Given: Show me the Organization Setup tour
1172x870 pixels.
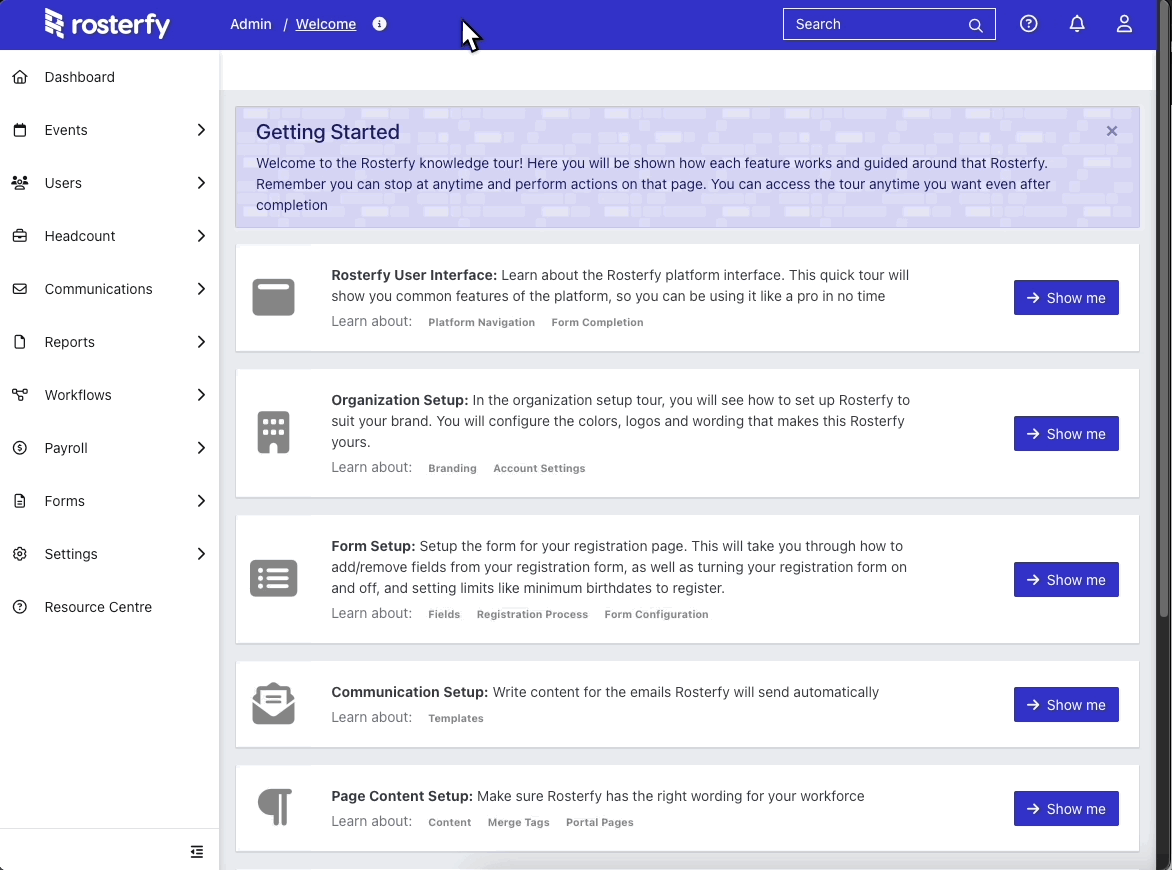Looking at the screenshot, I should (1066, 434).
